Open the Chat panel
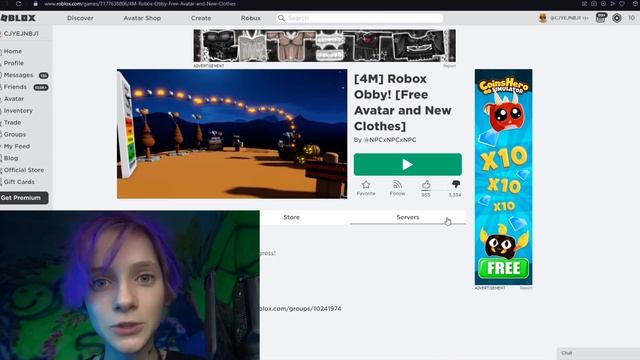This screenshot has height=360, width=640. pos(598,353)
